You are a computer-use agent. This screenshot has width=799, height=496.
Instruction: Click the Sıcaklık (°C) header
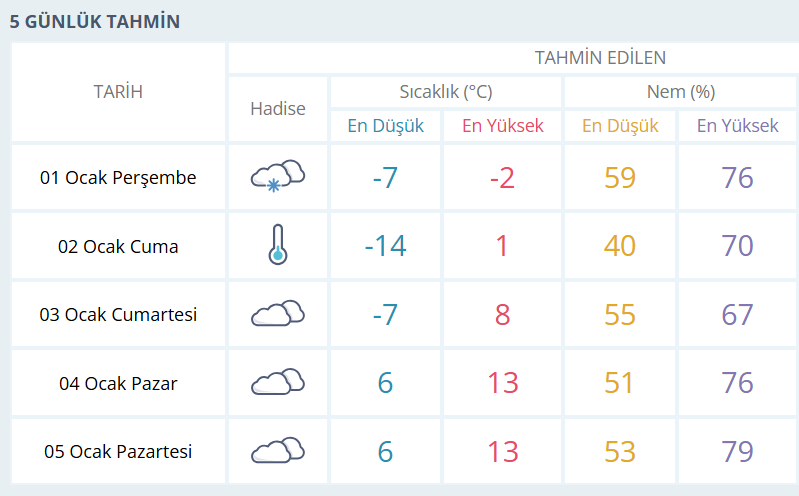(x=445, y=92)
